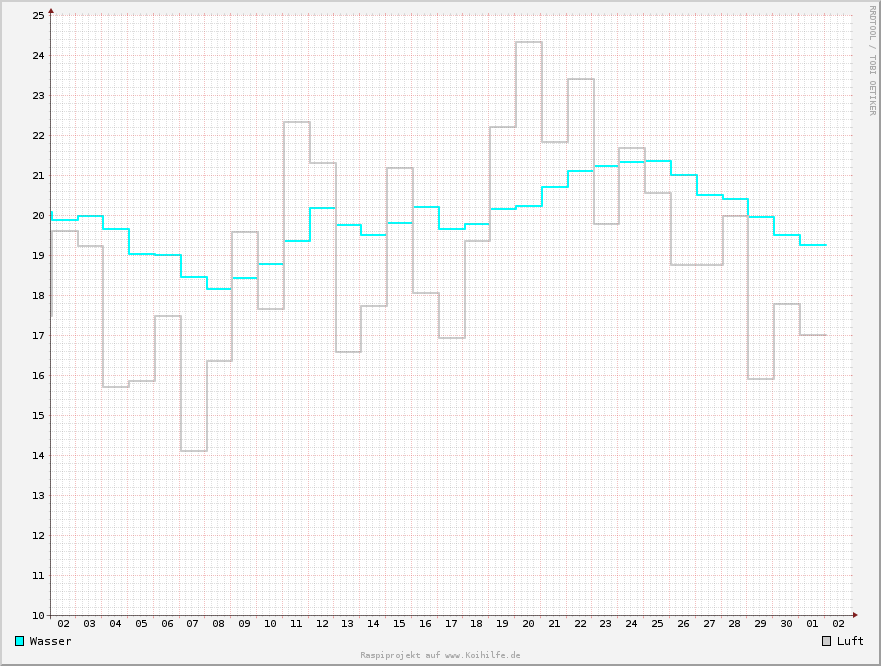Click the cyan Wasser legend swatch
Image resolution: width=881 pixels, height=666 pixels.
click(x=20, y=641)
